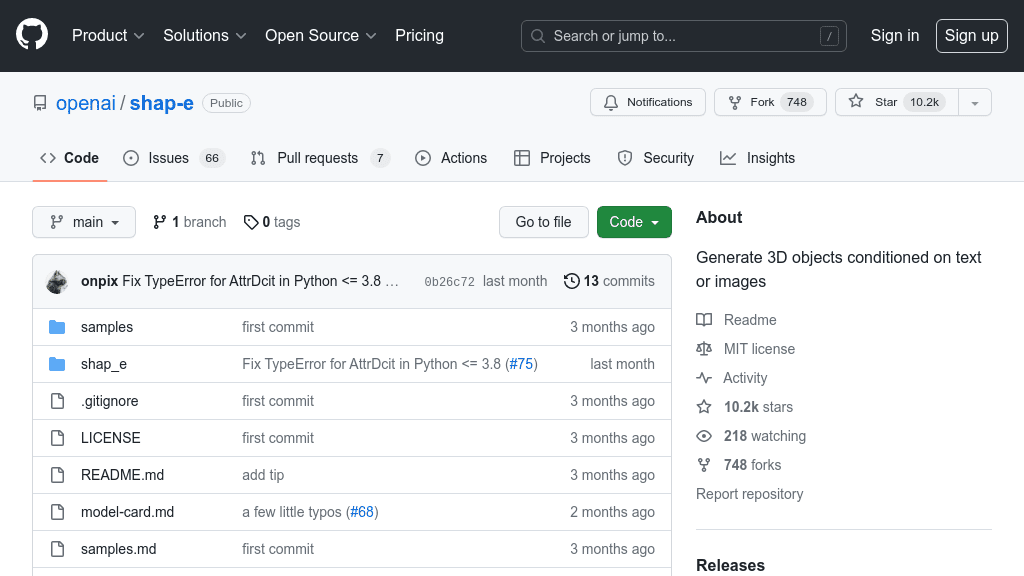Click the onpix commit author avatar
The height and width of the screenshot is (576, 1024).
57,281
